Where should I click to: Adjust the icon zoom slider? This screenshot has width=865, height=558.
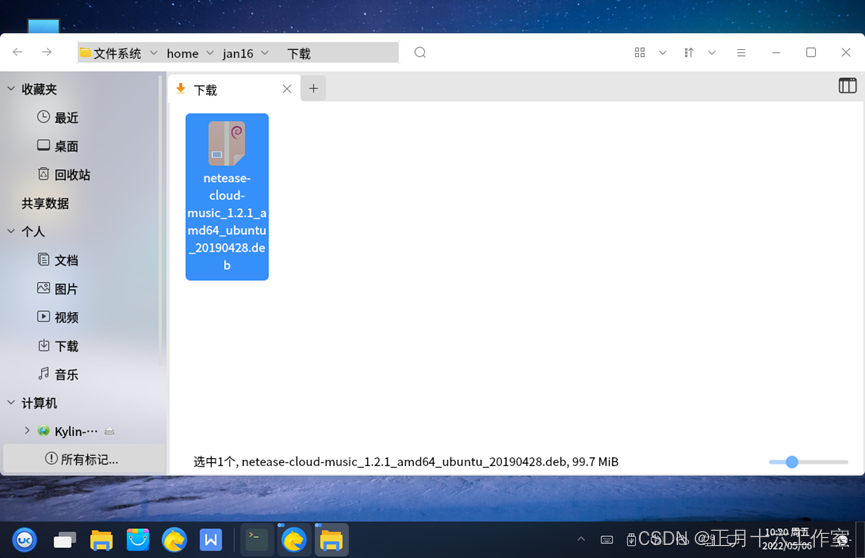pos(792,462)
